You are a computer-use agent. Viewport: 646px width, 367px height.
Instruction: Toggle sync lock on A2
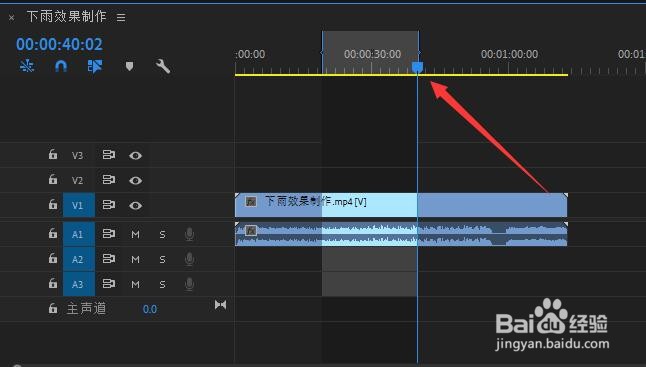pos(109,259)
